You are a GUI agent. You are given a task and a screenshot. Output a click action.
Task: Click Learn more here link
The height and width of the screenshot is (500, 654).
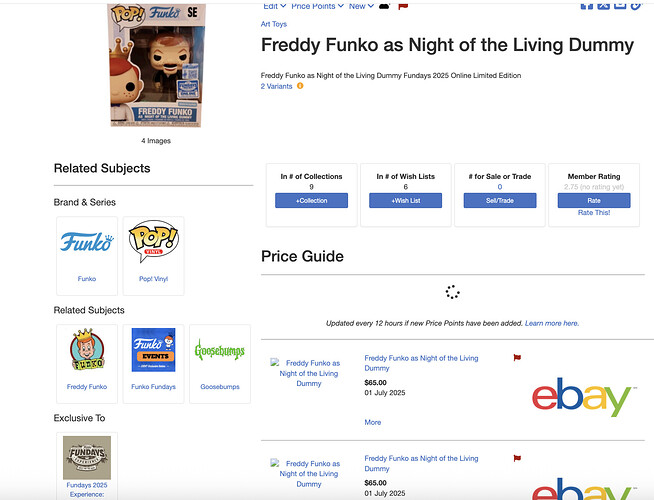point(552,323)
